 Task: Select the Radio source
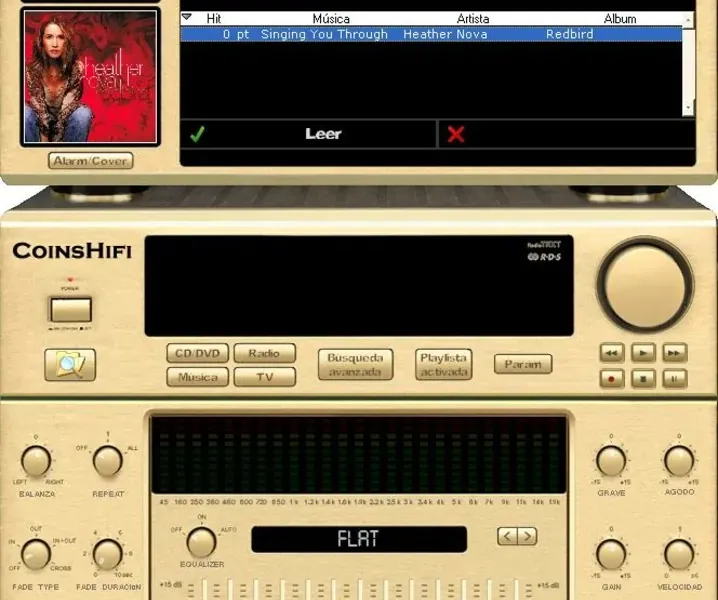[264, 353]
